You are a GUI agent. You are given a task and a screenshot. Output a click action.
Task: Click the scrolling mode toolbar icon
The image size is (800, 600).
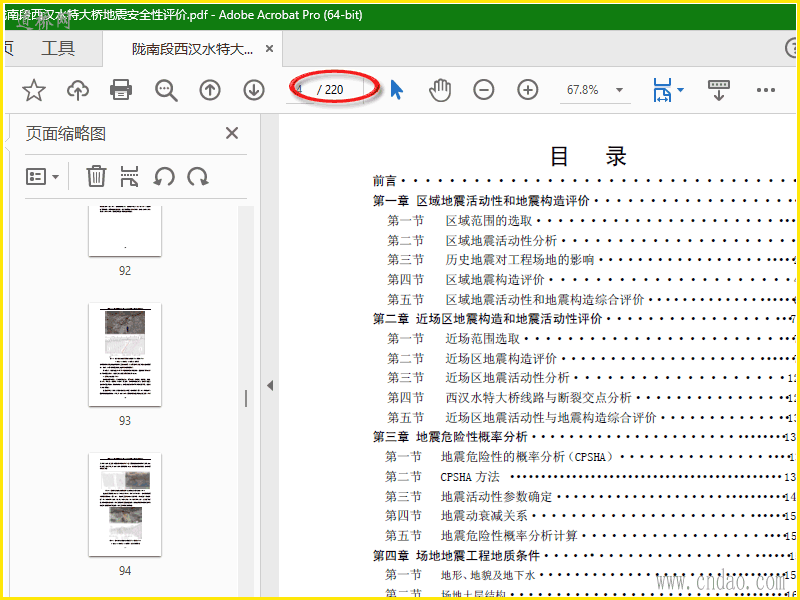click(719, 90)
